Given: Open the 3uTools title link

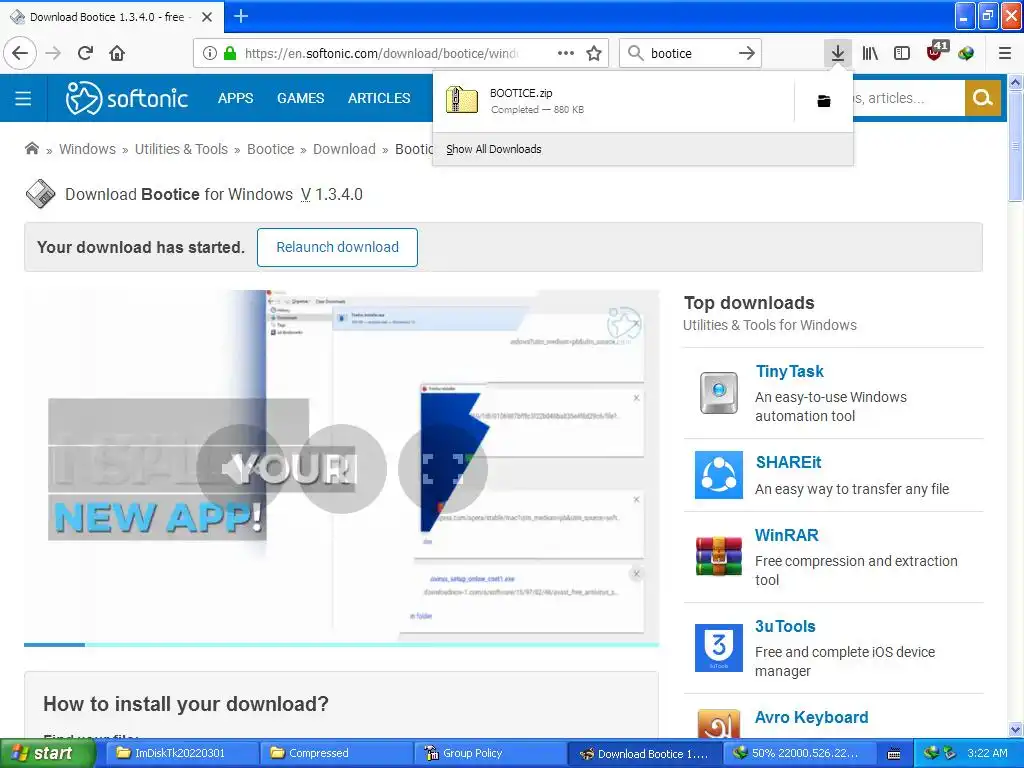Looking at the screenshot, I should click(x=785, y=626).
